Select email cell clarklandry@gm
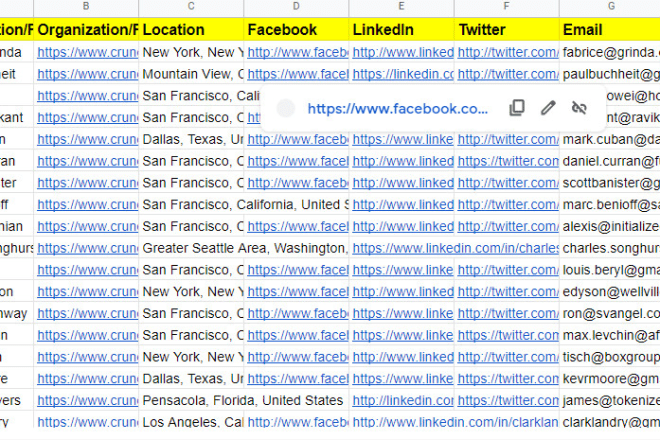The width and height of the screenshot is (660, 440). 610,421
